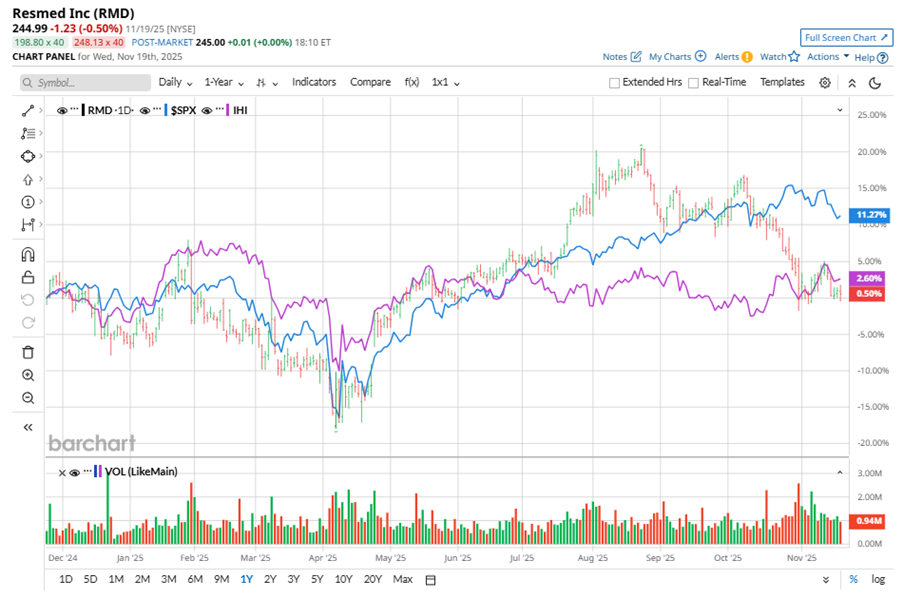Screen dimensions: 903x598
Task: Open chart settings gear icon
Action: [x=825, y=83]
